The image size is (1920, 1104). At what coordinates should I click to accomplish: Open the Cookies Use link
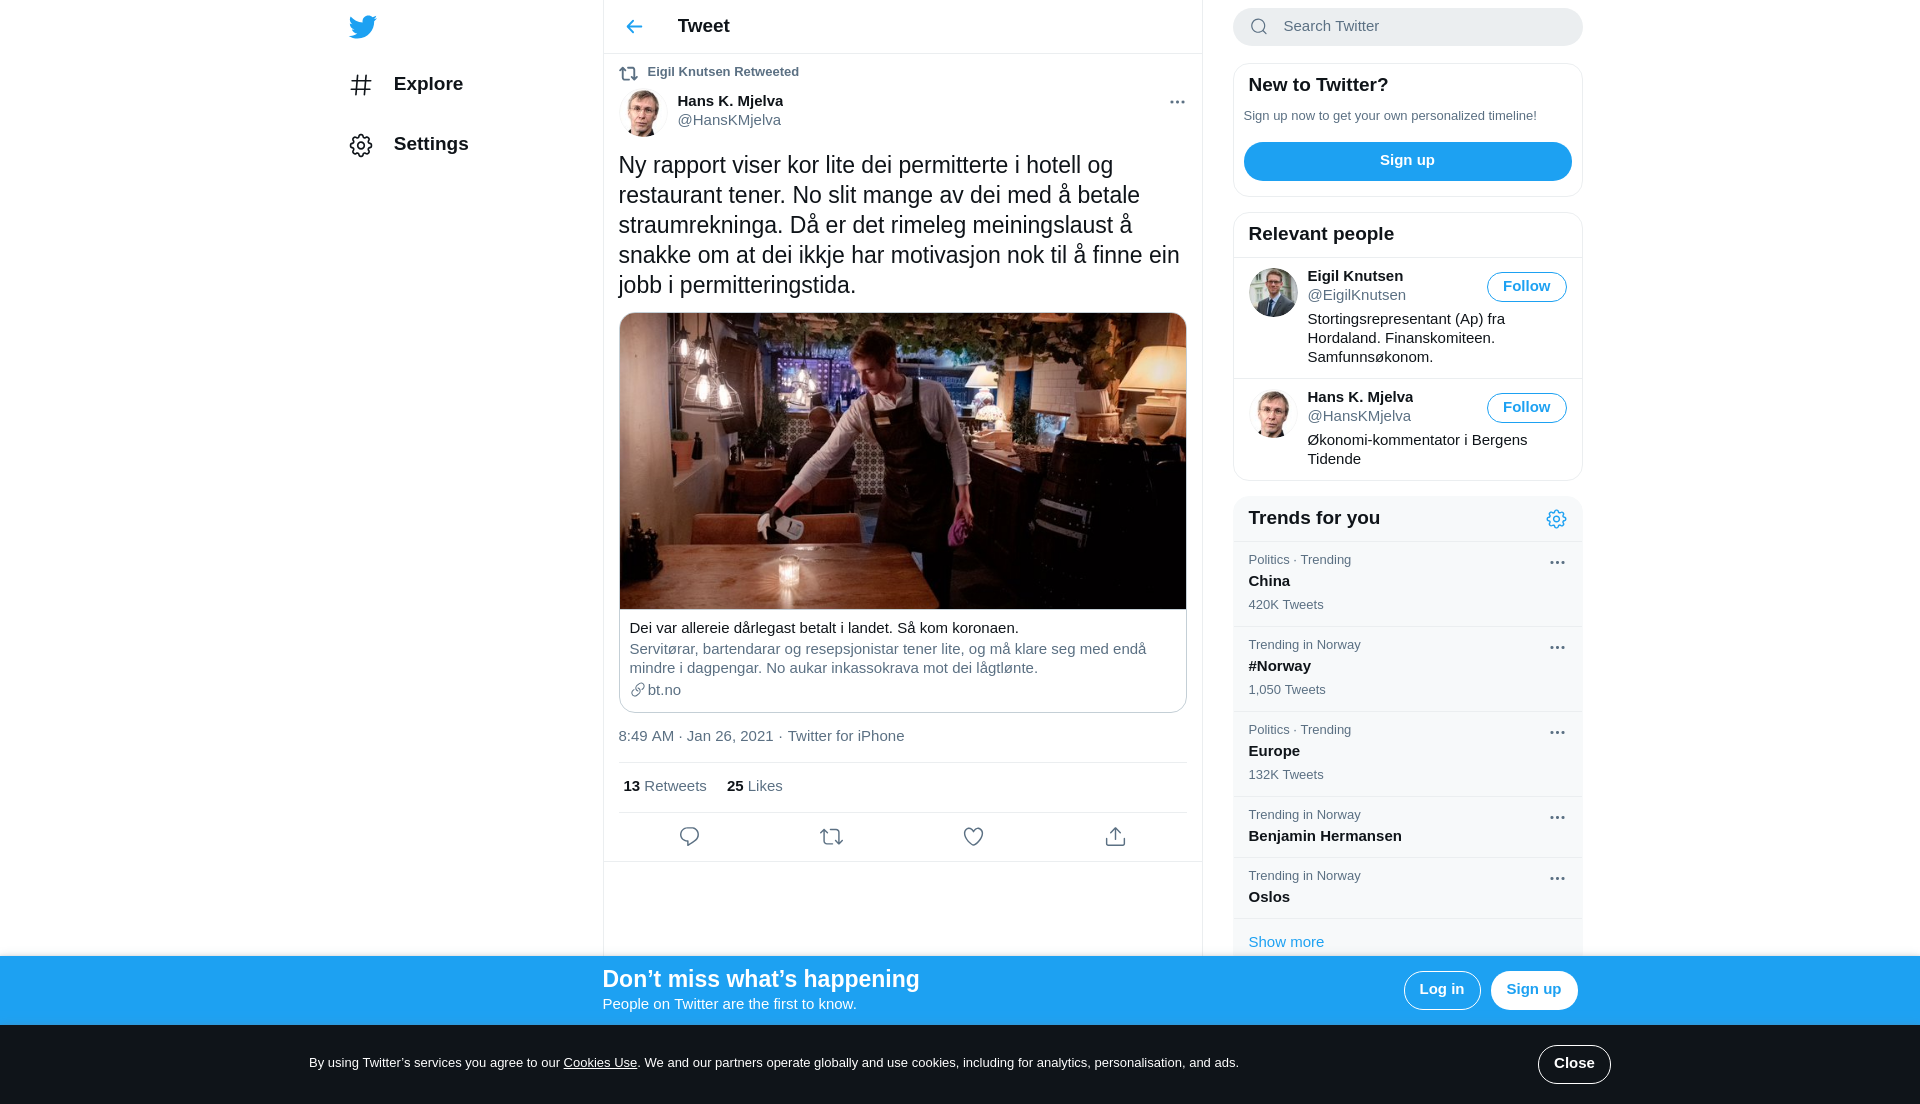coord(600,1063)
